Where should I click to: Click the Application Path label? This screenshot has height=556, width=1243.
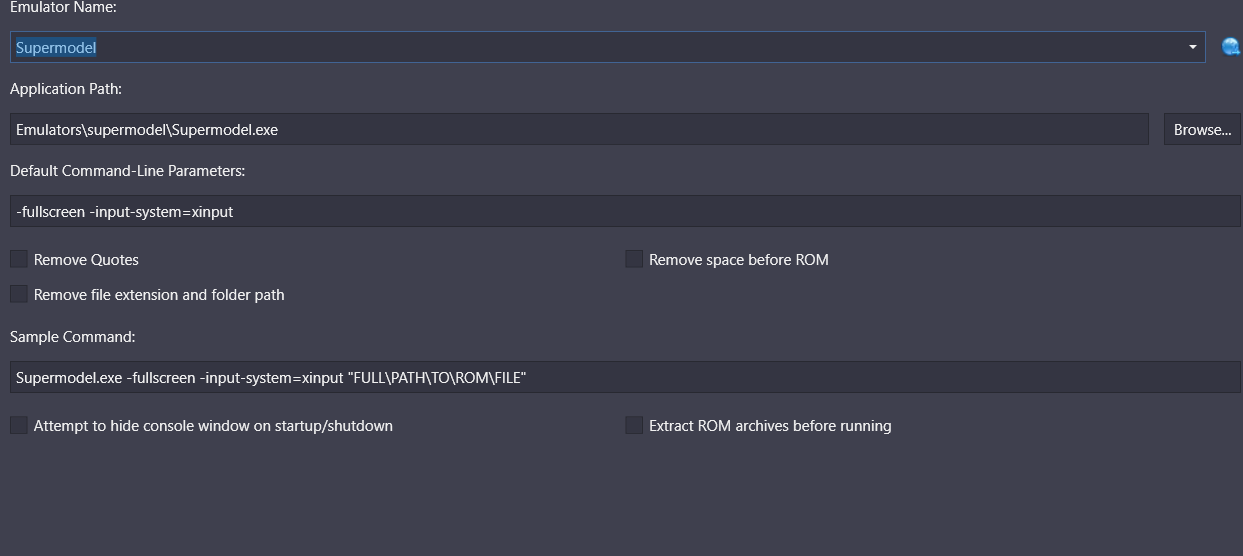[x=66, y=89]
